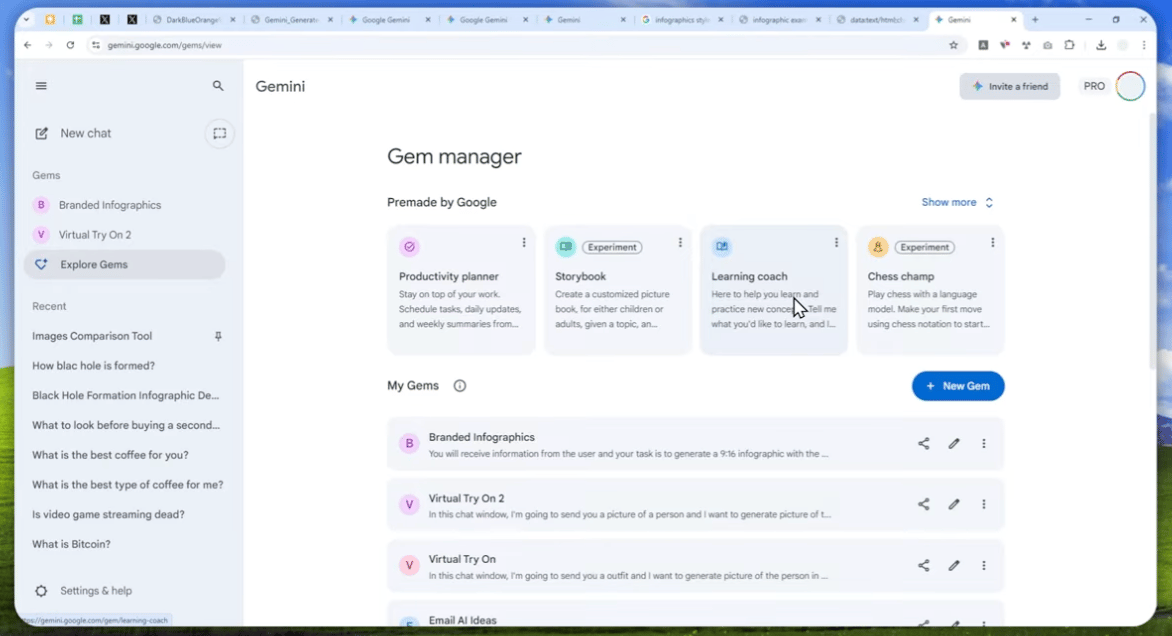Open Productivity planner card
Viewport: 1172px width, 636px height.
461,290
